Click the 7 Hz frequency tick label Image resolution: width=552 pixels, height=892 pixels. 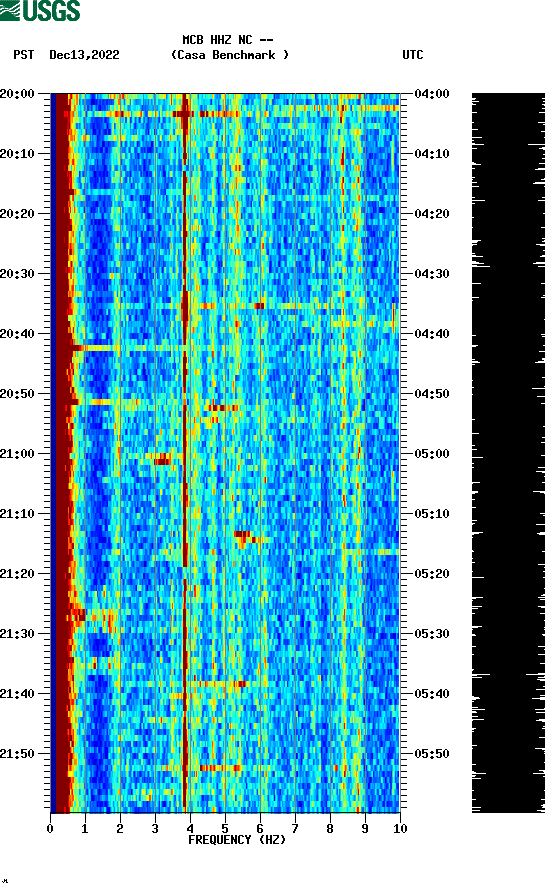click(295, 829)
